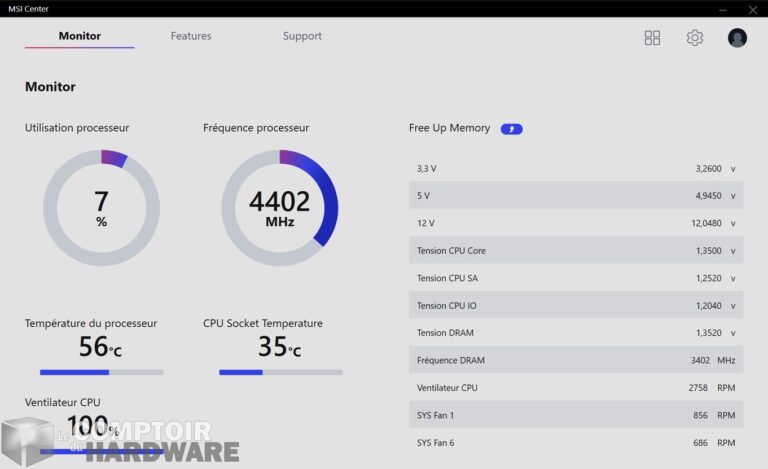Select the 3,3 V row
This screenshot has height=469, width=768.
(x=576, y=168)
